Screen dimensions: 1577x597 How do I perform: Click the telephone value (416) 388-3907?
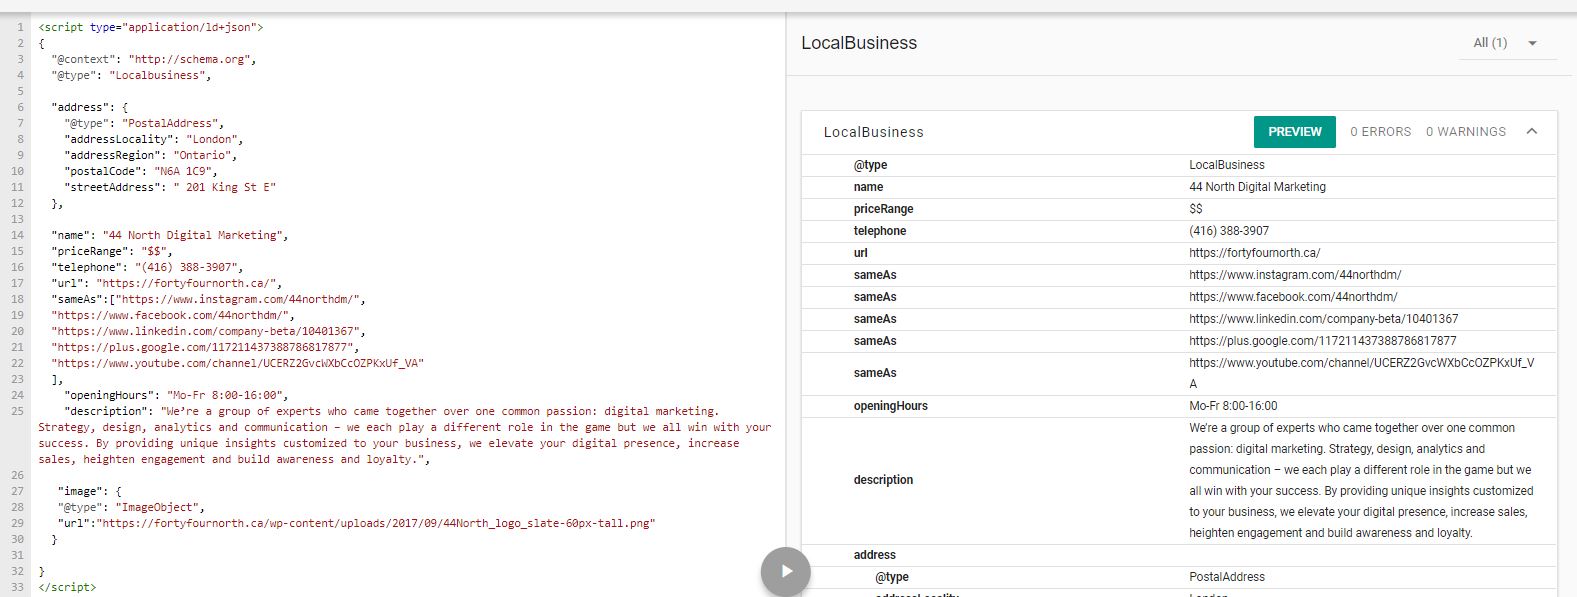click(x=1229, y=231)
